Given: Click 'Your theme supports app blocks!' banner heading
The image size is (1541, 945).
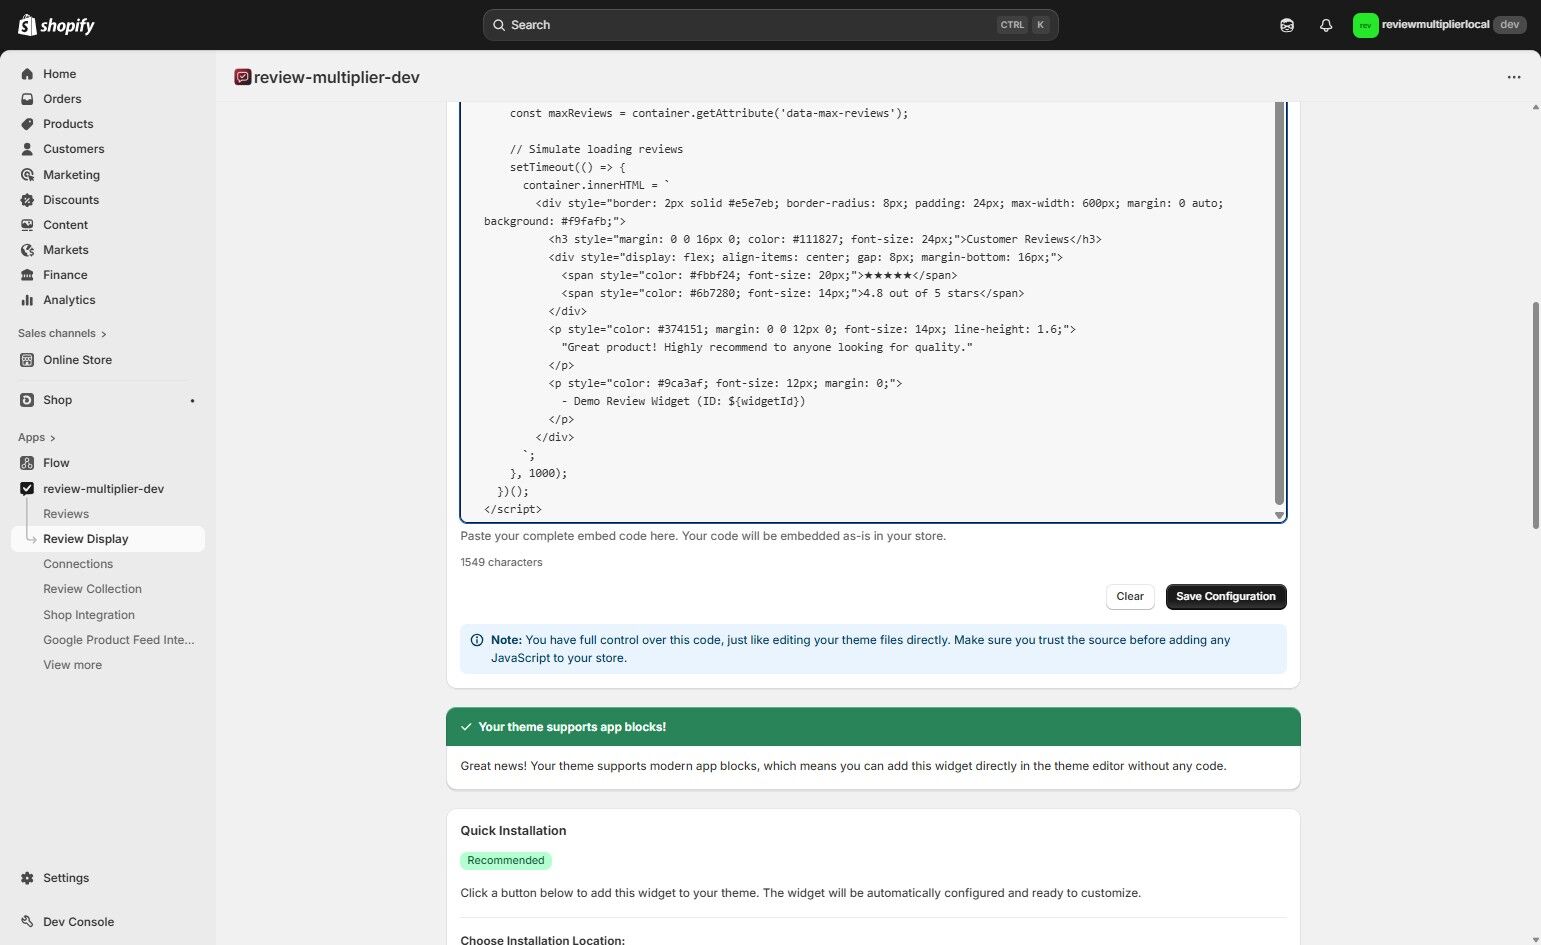Looking at the screenshot, I should 572,727.
